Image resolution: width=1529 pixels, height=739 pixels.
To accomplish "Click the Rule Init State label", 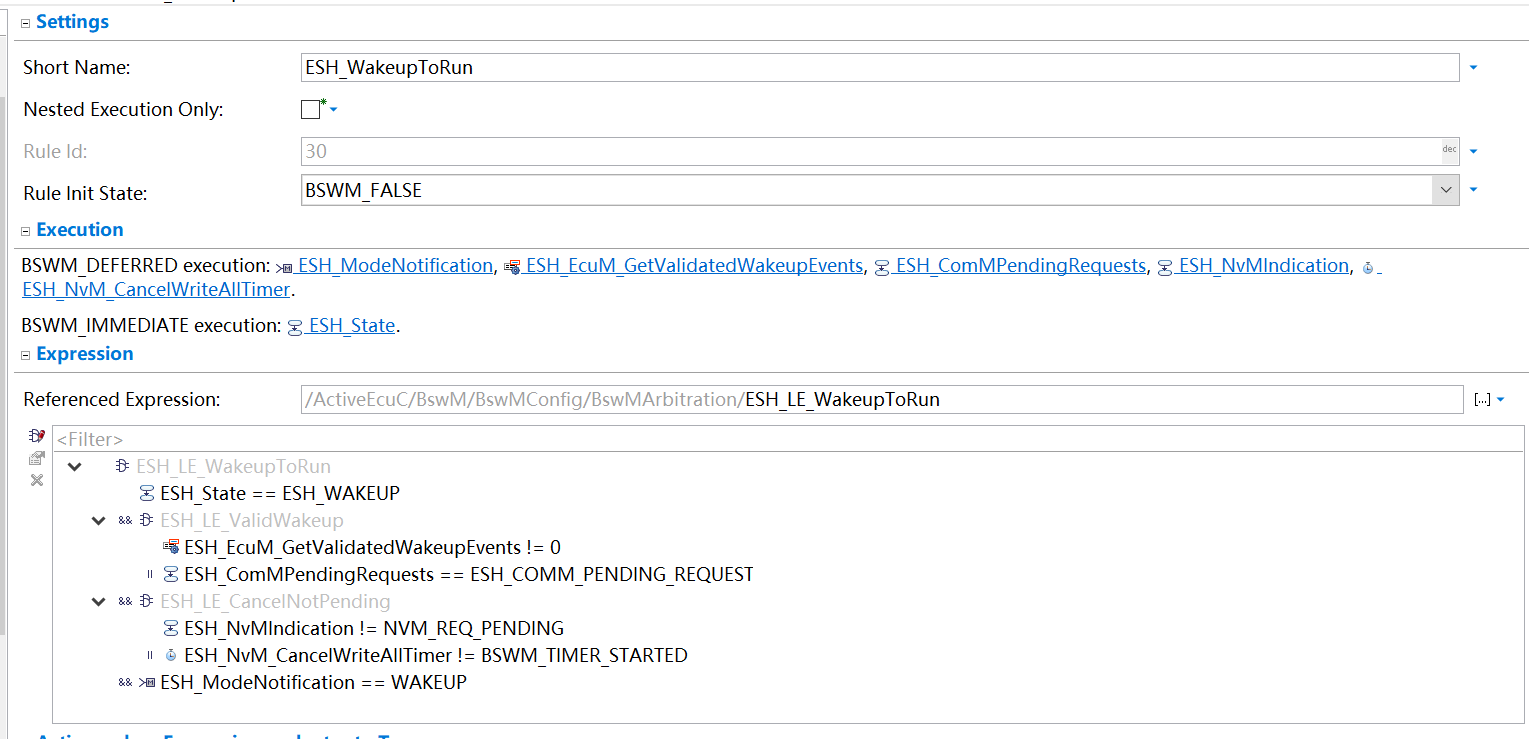I will (x=85, y=193).
